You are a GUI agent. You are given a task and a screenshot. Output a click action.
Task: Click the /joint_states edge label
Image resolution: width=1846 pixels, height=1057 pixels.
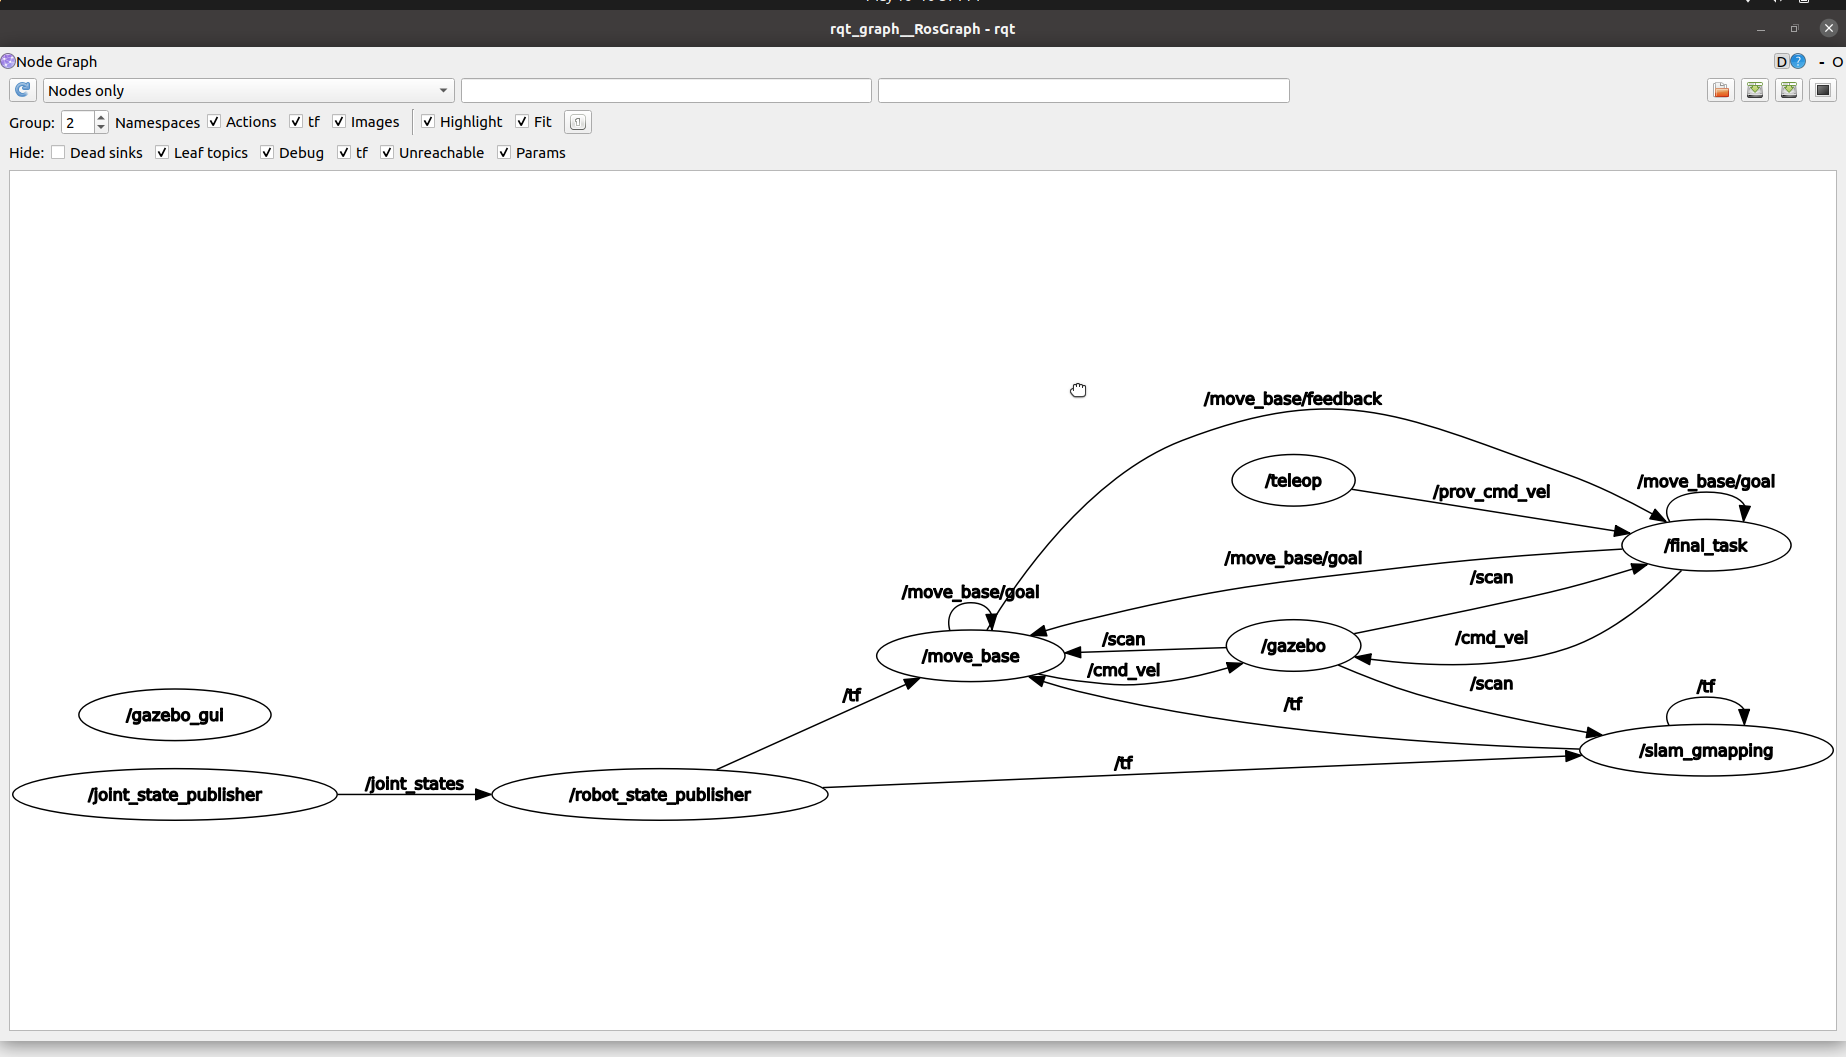(x=414, y=783)
